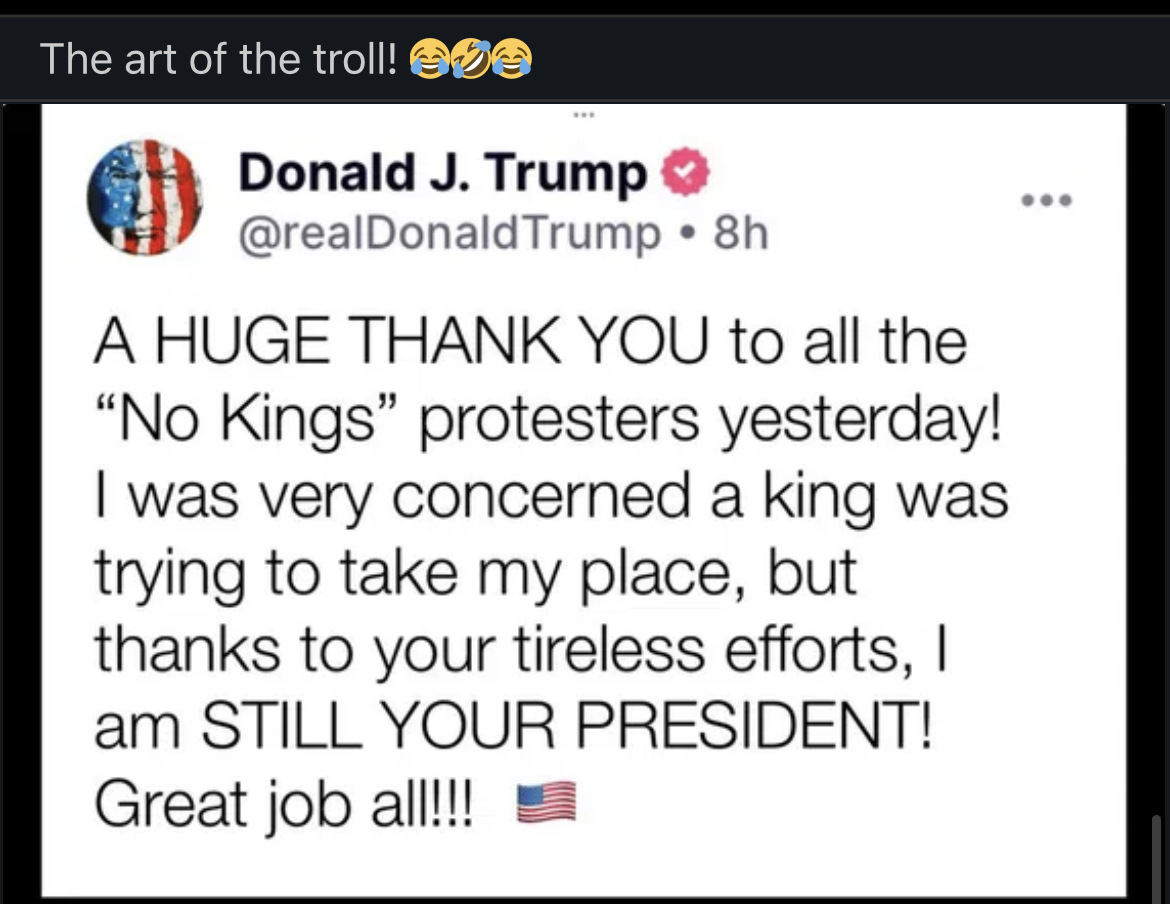The height and width of the screenshot is (904, 1170).
Task: Click the vertical scrollbar on the right edge
Action: (1158, 858)
